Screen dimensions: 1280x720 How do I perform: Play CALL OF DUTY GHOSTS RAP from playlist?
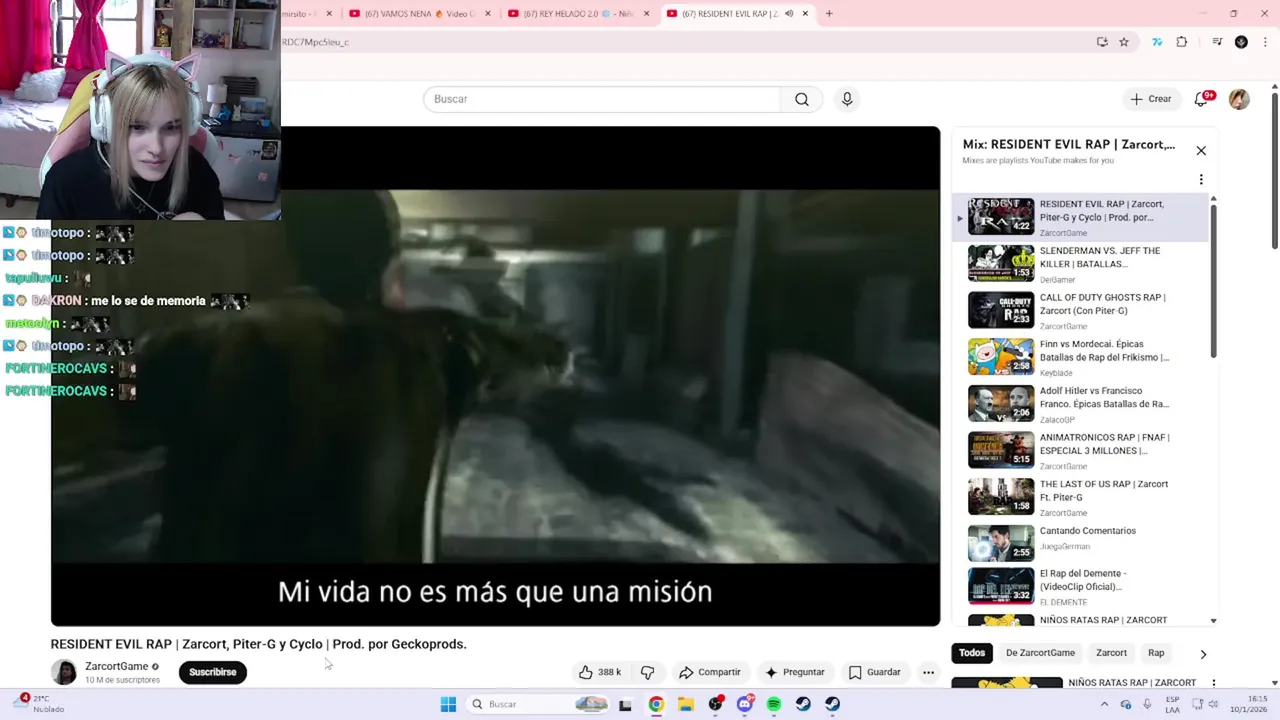(1080, 311)
